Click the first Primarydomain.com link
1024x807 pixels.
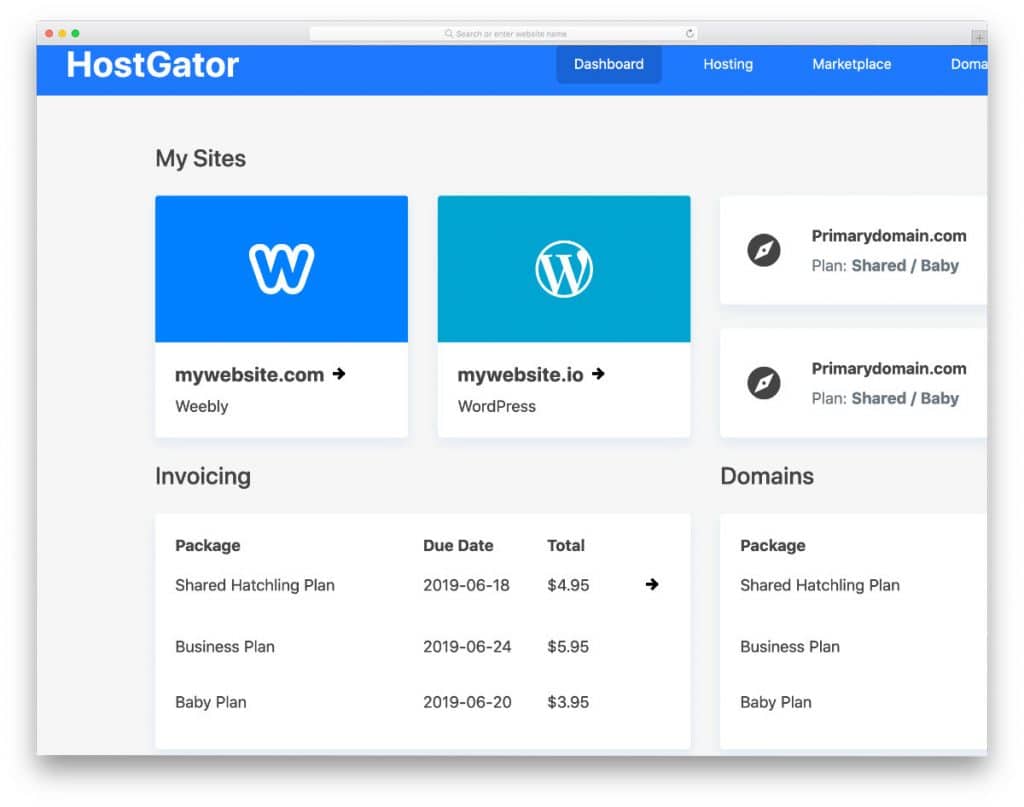(888, 236)
